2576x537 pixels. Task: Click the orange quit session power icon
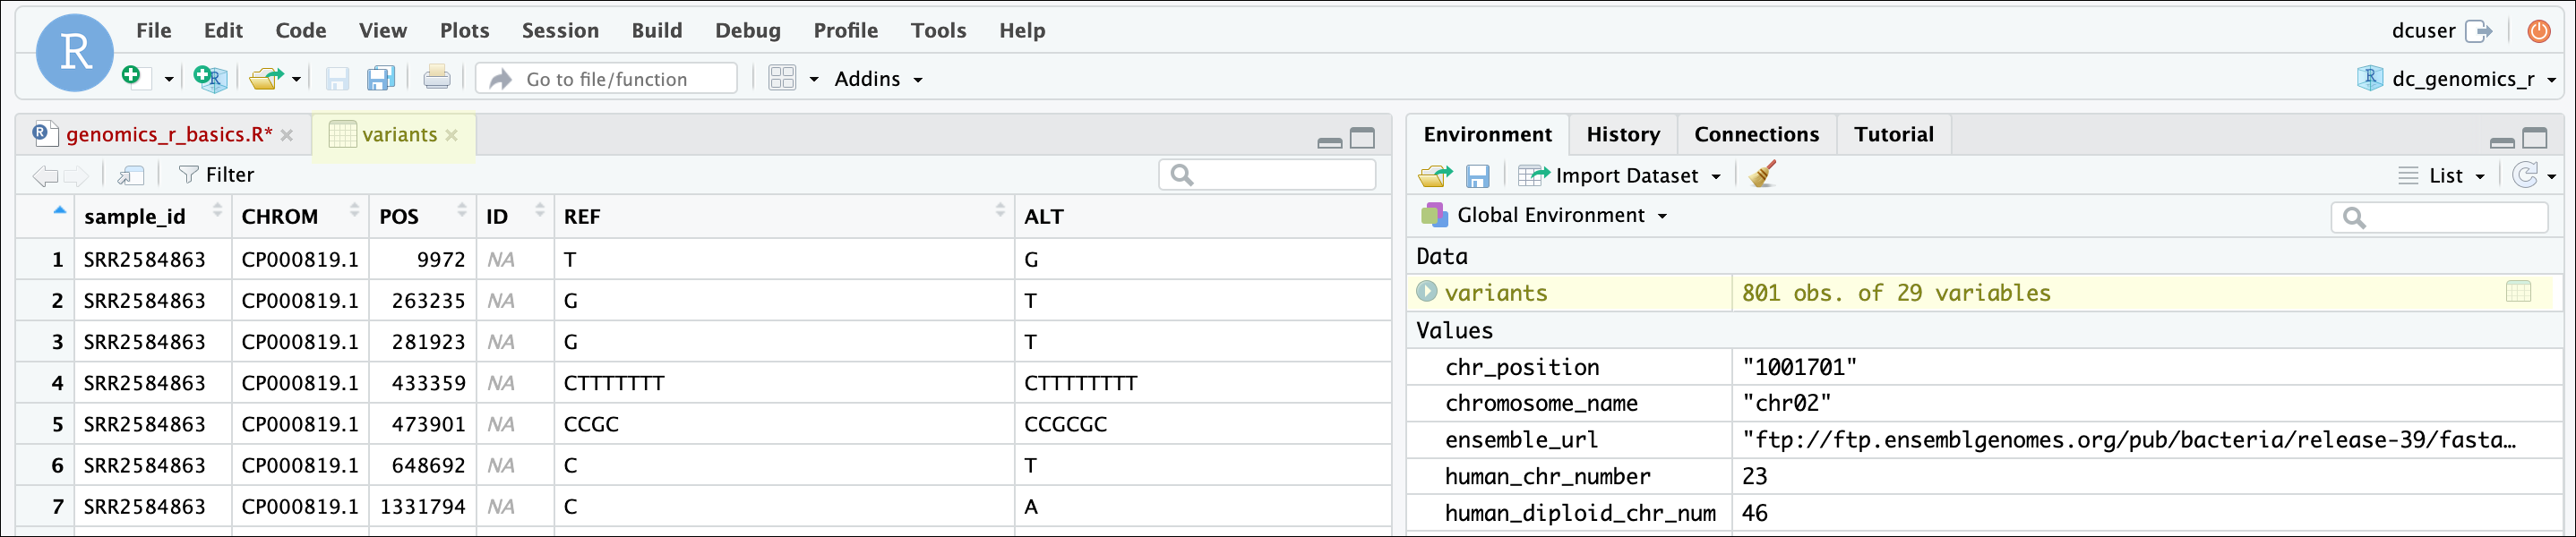(2538, 31)
